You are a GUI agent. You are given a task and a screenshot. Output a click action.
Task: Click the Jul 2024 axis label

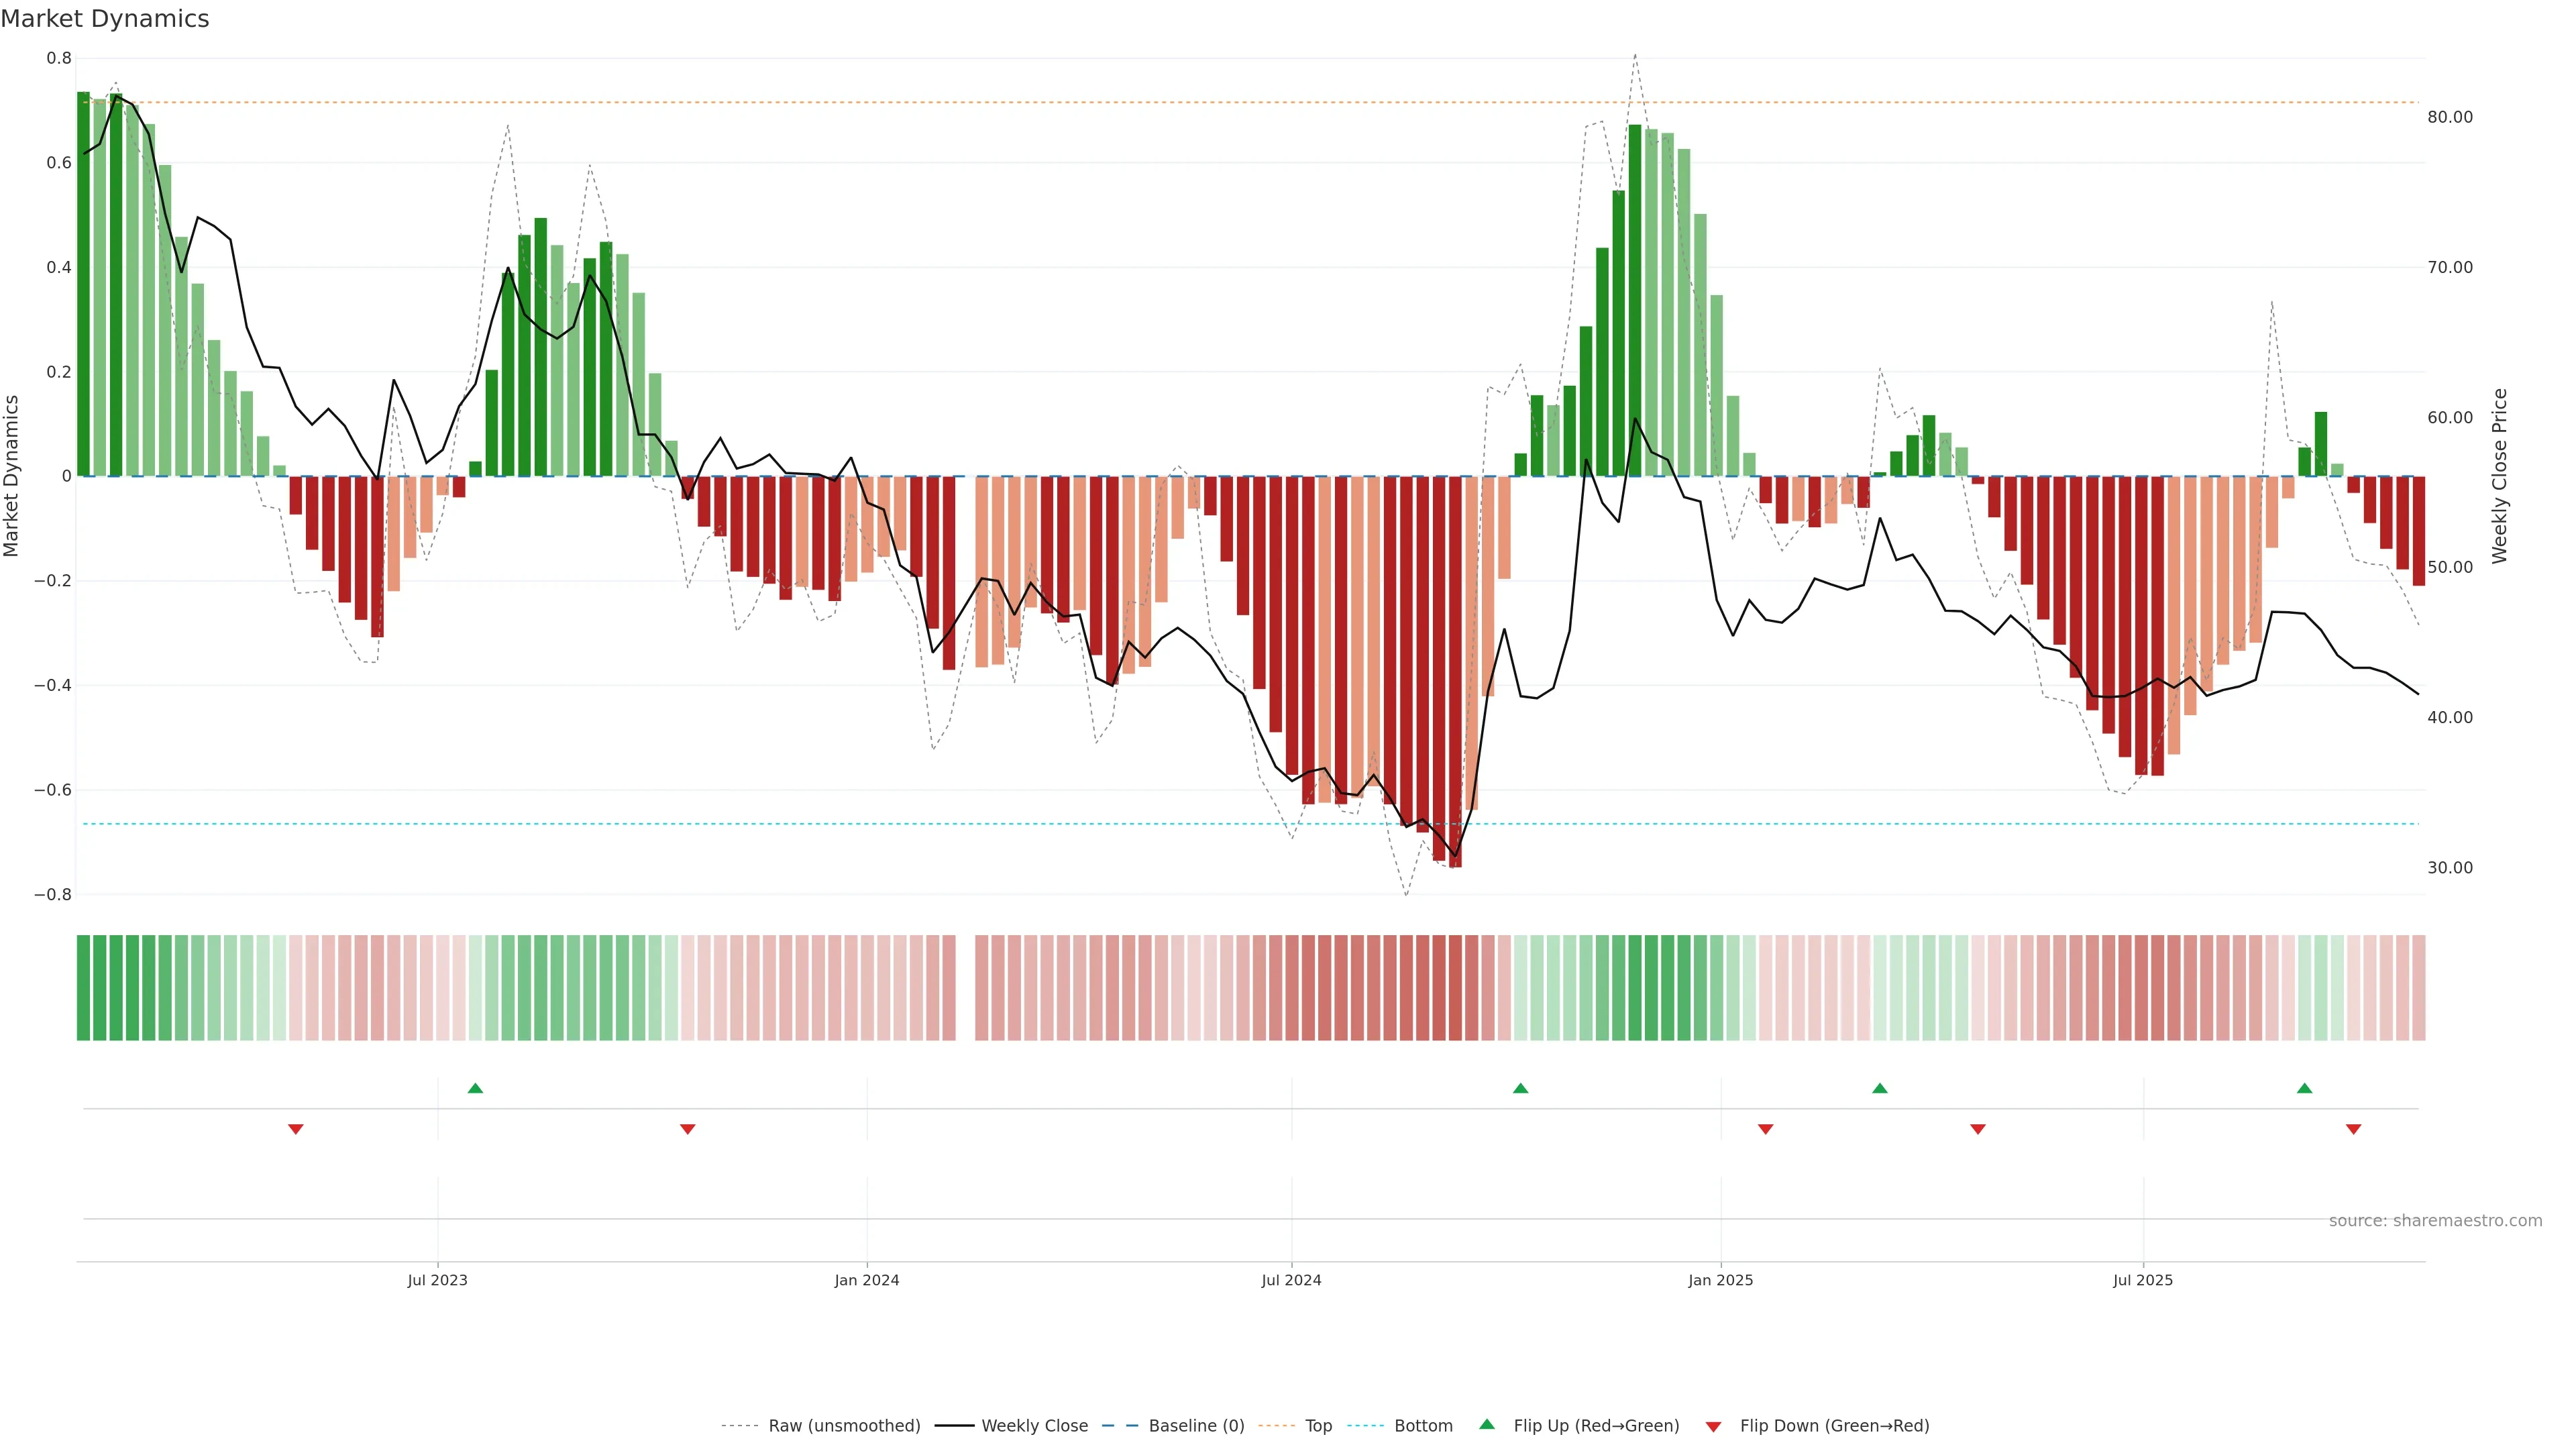(1291, 1280)
